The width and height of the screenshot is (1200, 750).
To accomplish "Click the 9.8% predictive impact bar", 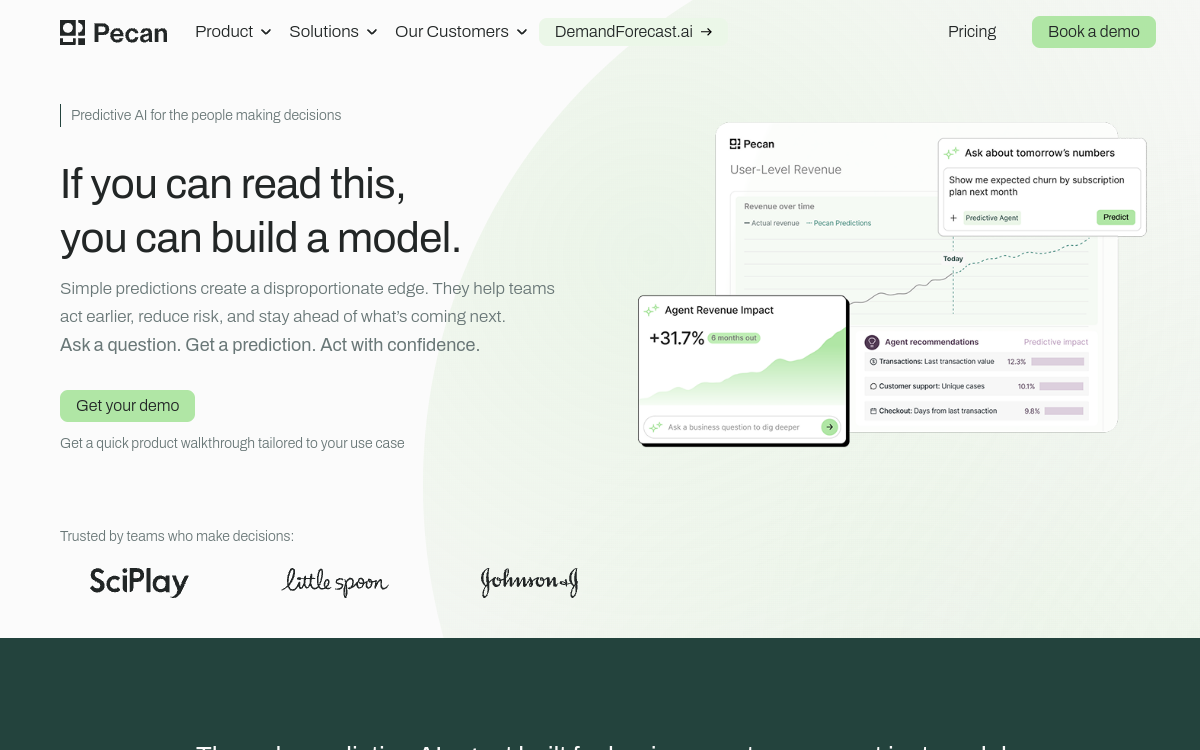I will click(1064, 411).
